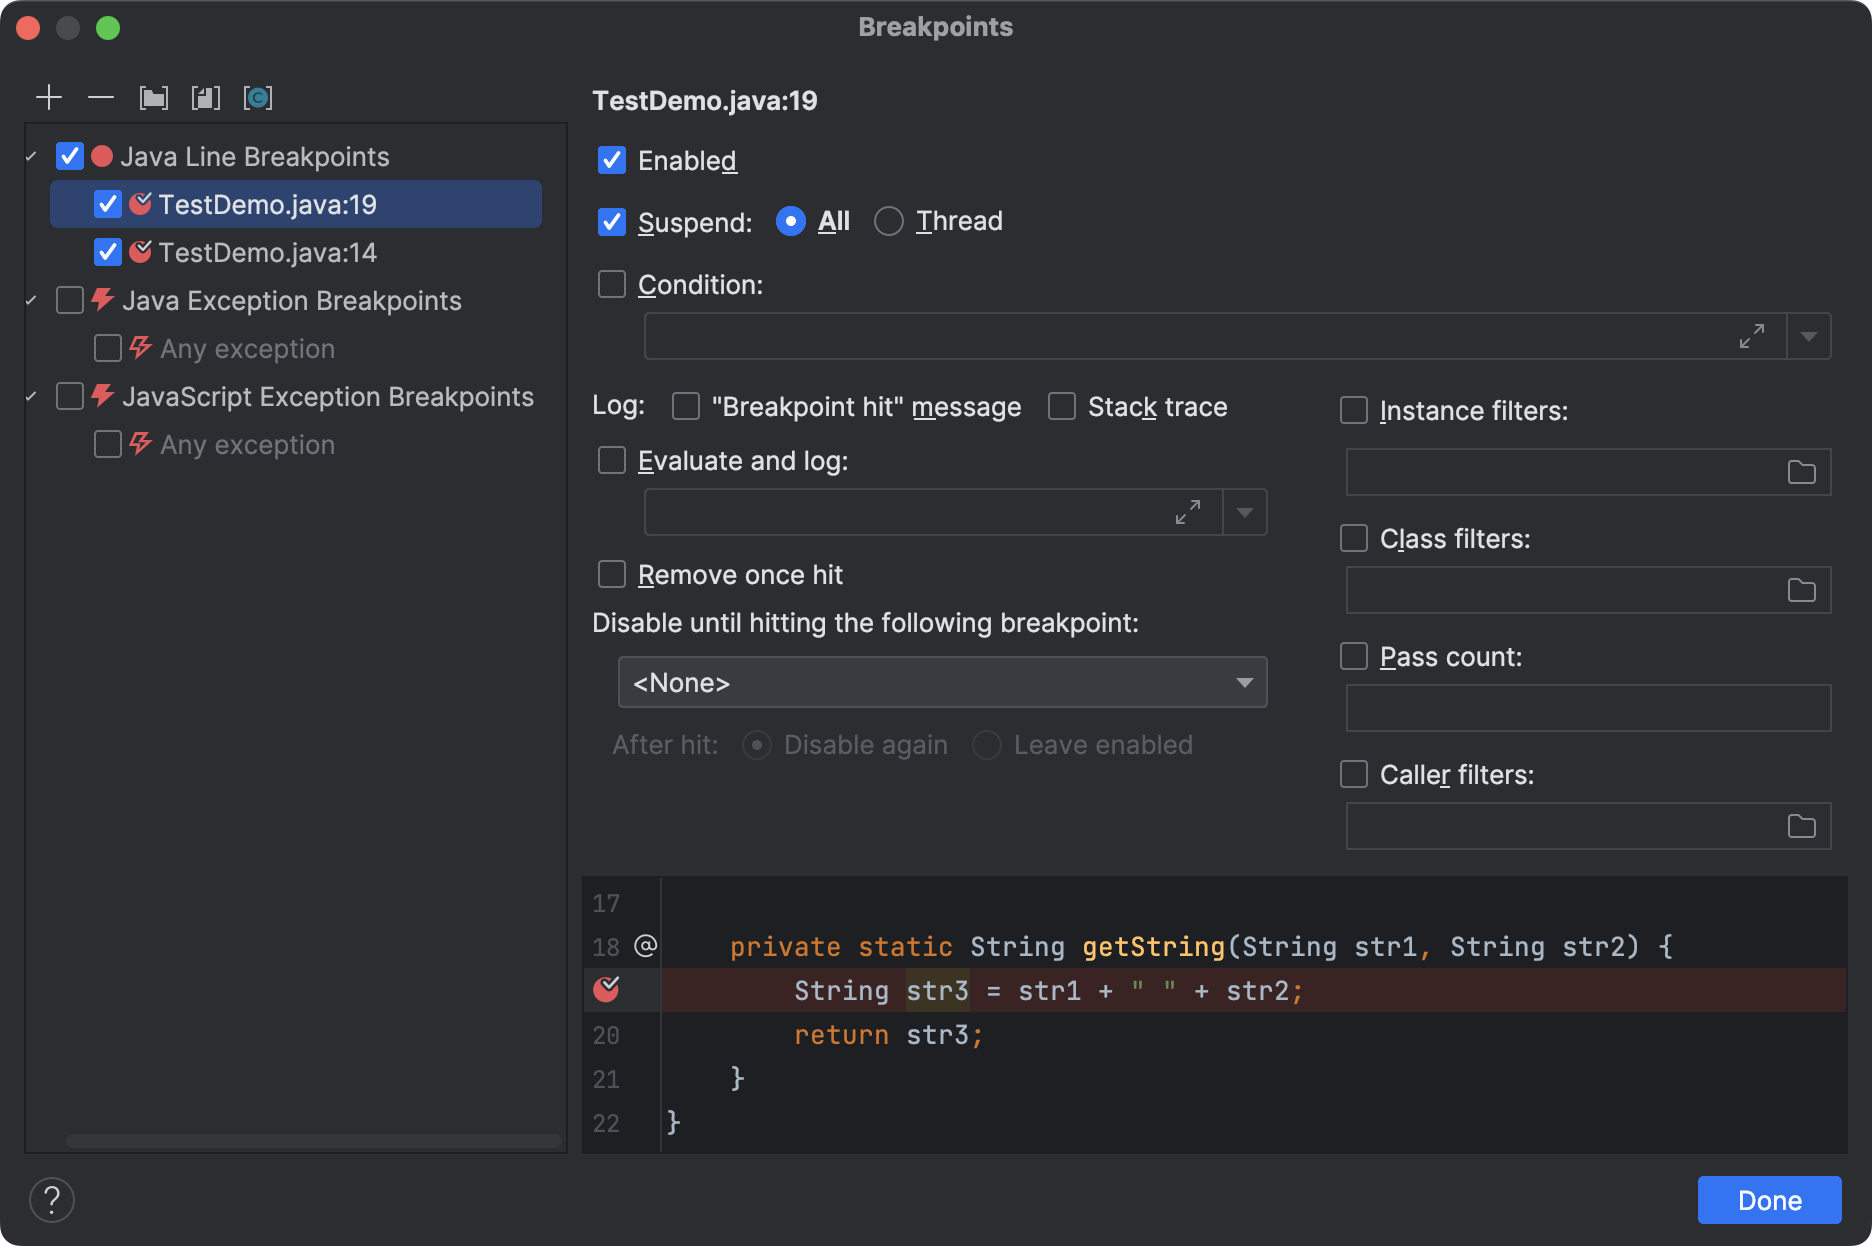The width and height of the screenshot is (1872, 1246).
Task: Open the Condition history dropdown arrow
Action: (x=1808, y=336)
